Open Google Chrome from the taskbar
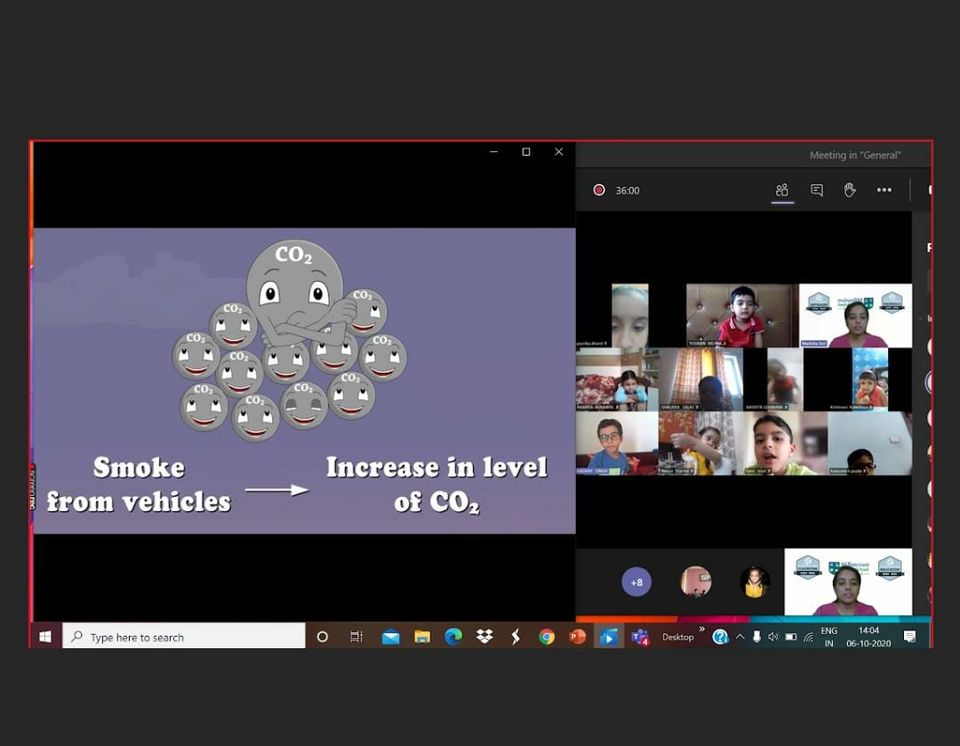Screen dimensions: 960x746 547,638
